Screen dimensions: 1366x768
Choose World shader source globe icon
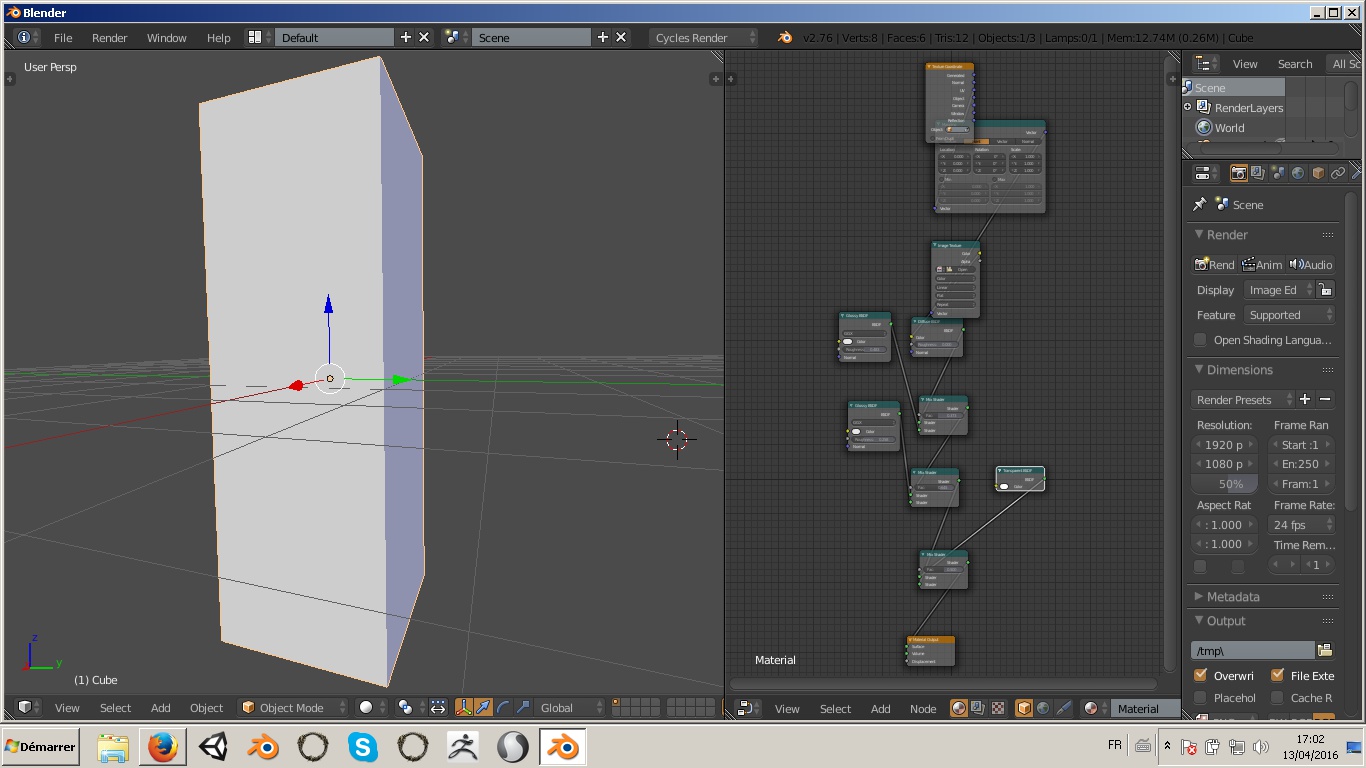(x=1043, y=708)
